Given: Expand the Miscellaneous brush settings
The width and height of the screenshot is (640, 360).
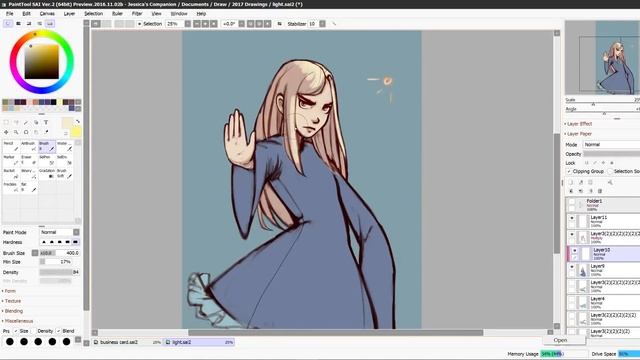Looking at the screenshot, I should 18,321.
